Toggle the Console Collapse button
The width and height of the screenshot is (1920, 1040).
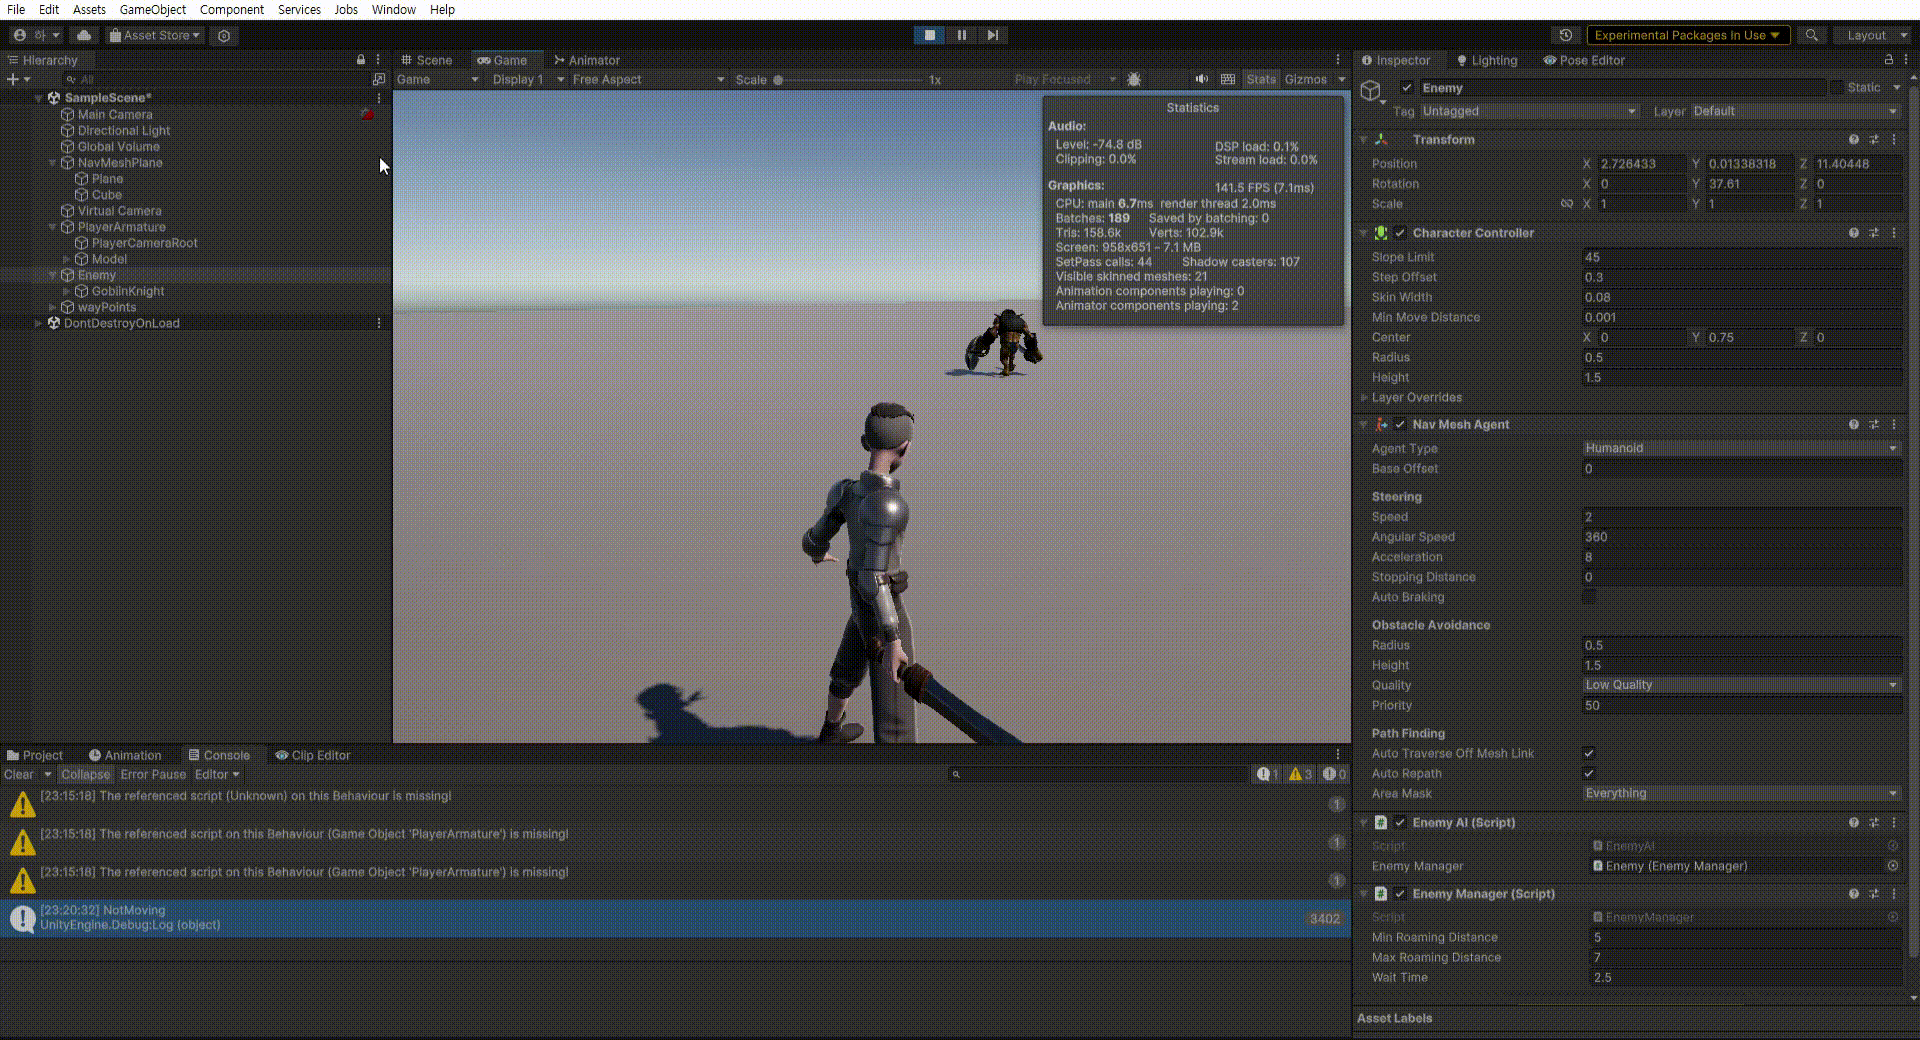click(x=85, y=774)
